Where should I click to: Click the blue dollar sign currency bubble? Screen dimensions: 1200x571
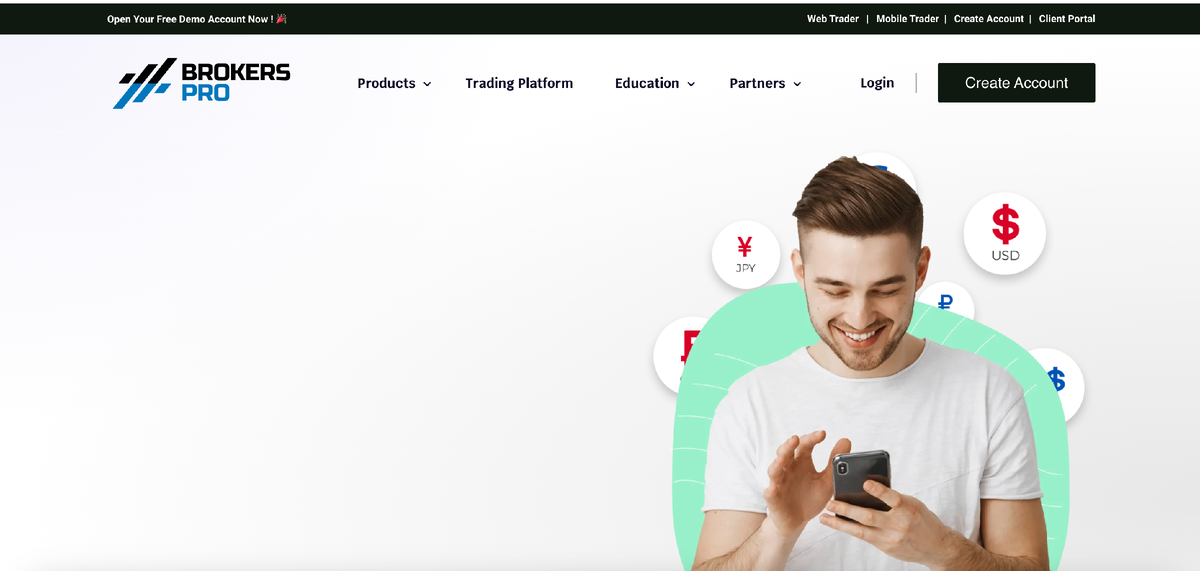[1054, 383]
